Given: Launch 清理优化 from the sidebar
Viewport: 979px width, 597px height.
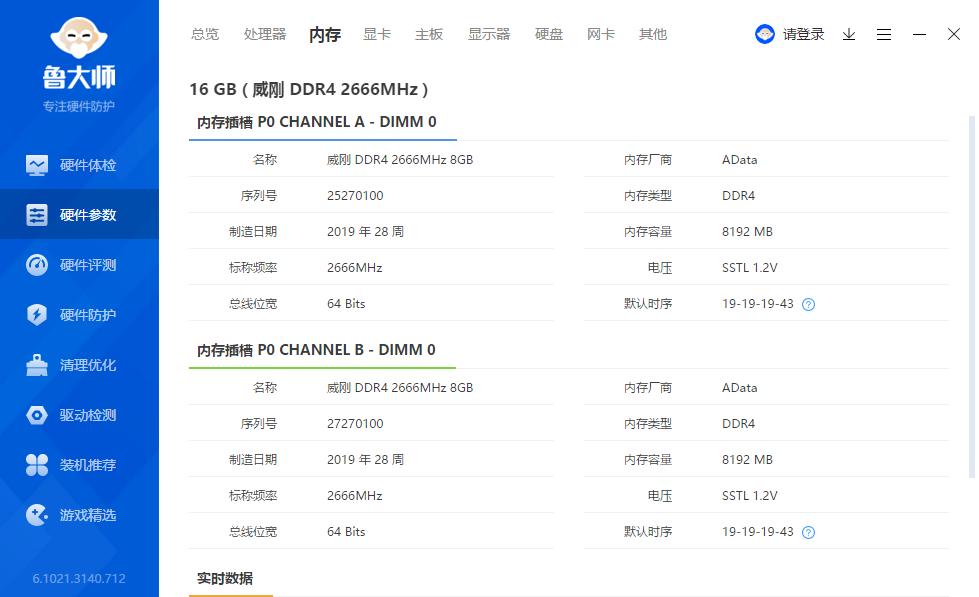Looking at the screenshot, I should pos(80,364).
